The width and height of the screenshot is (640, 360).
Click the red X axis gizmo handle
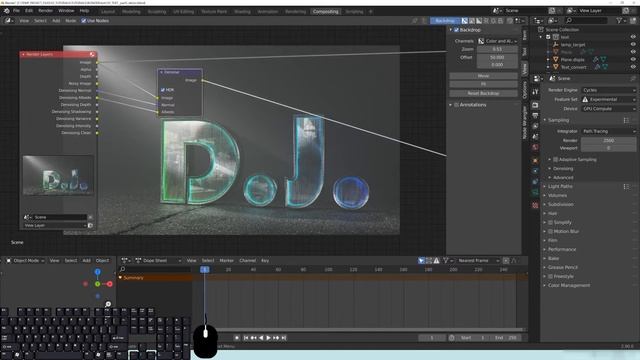click(x=109, y=284)
